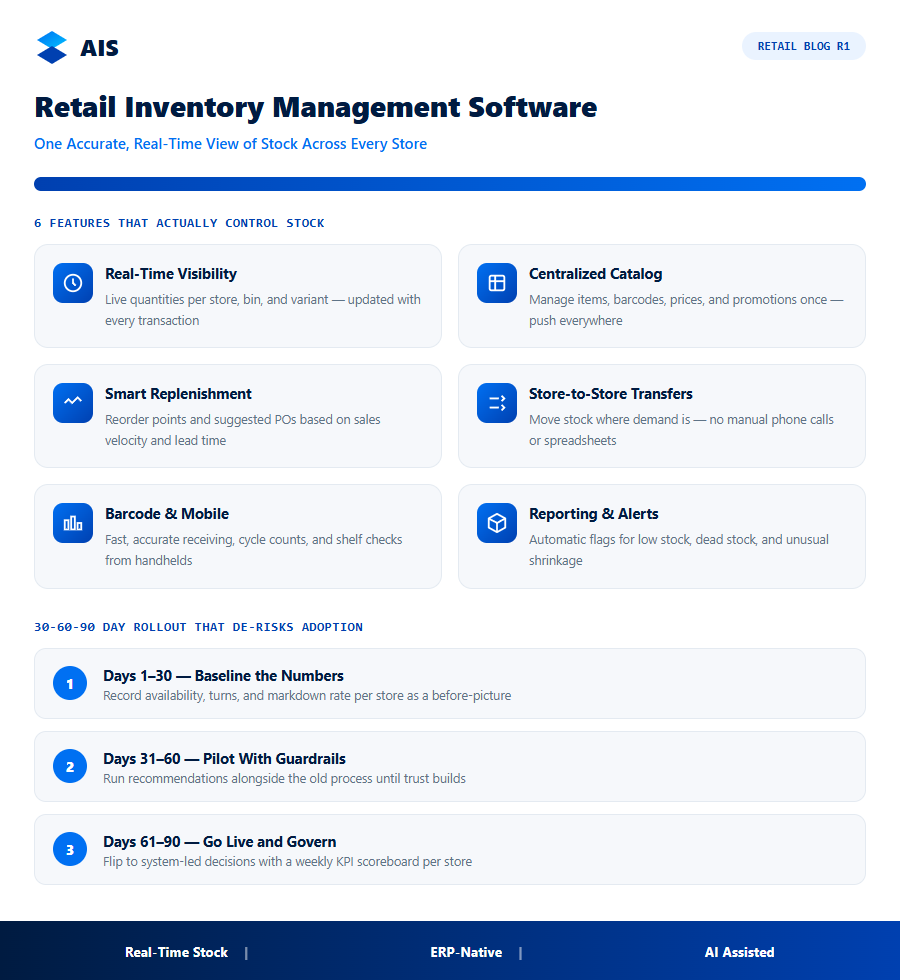Click the Manage items, barcodes, prices description
900x980 pixels.
coord(686,310)
